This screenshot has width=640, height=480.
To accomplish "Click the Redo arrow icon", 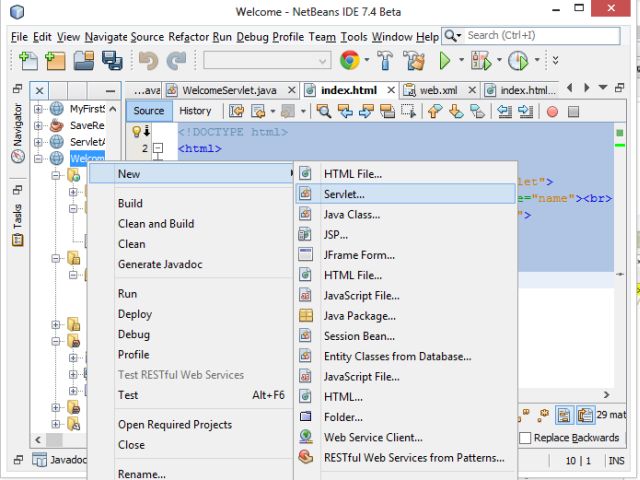I will tap(176, 61).
